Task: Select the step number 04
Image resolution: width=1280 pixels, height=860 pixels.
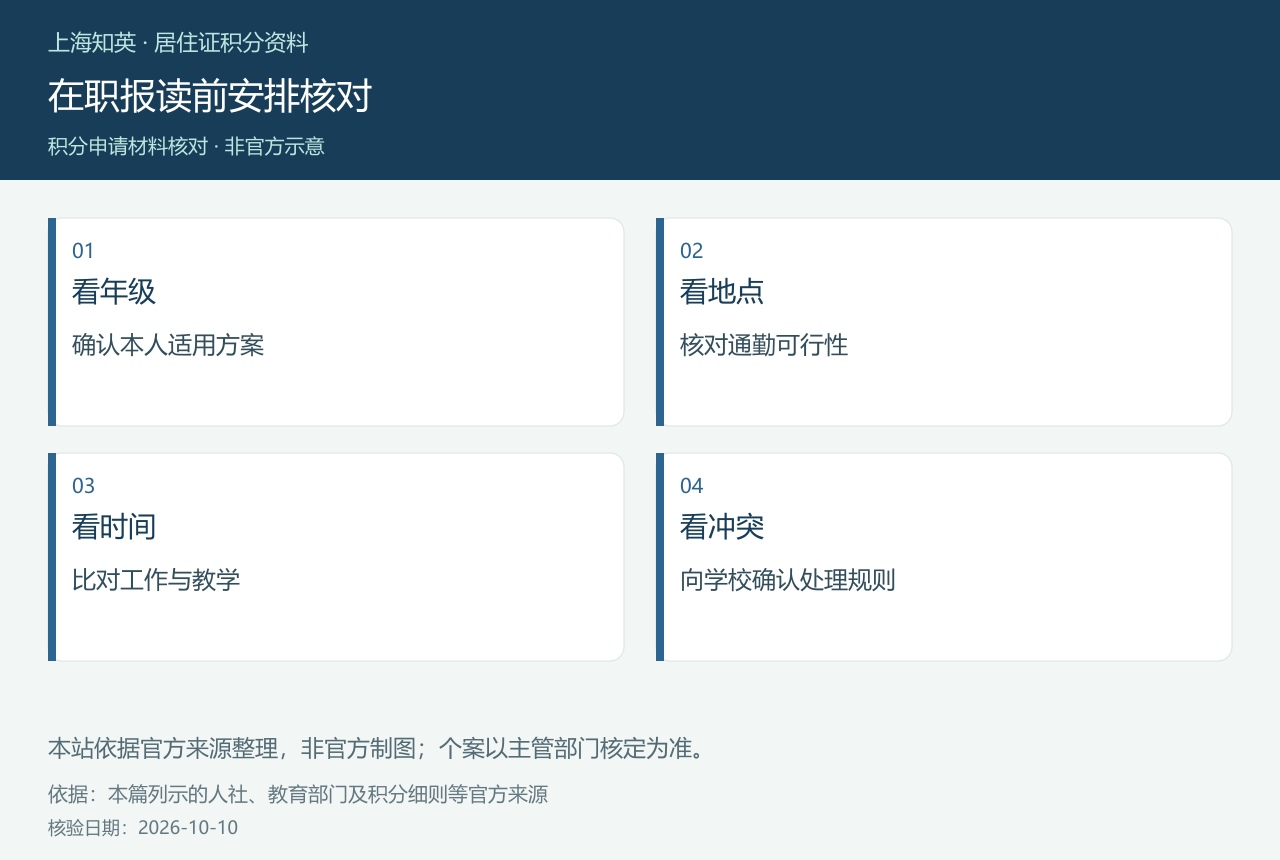Action: [x=692, y=486]
